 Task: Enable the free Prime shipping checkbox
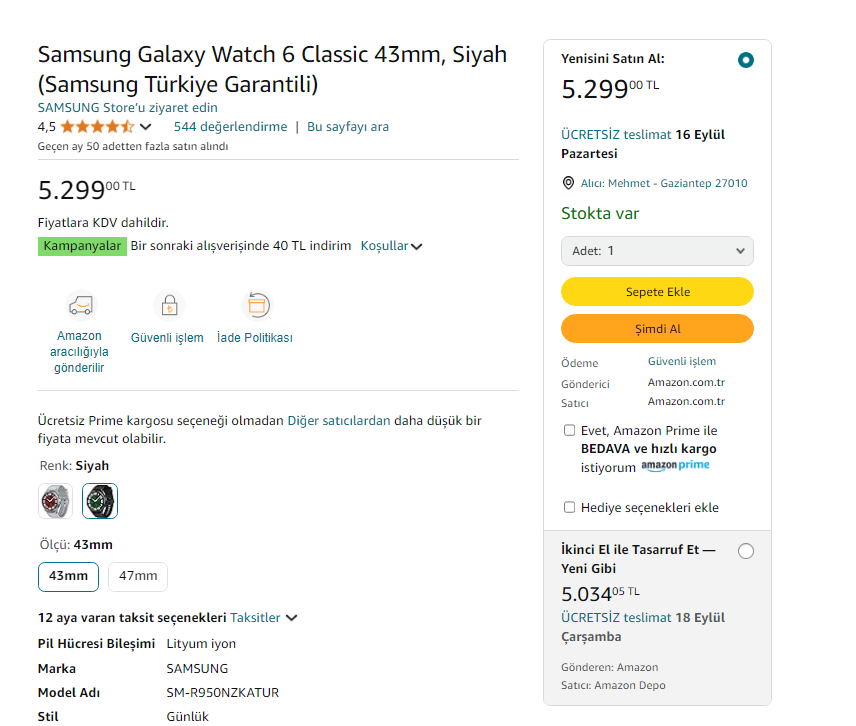[570, 430]
